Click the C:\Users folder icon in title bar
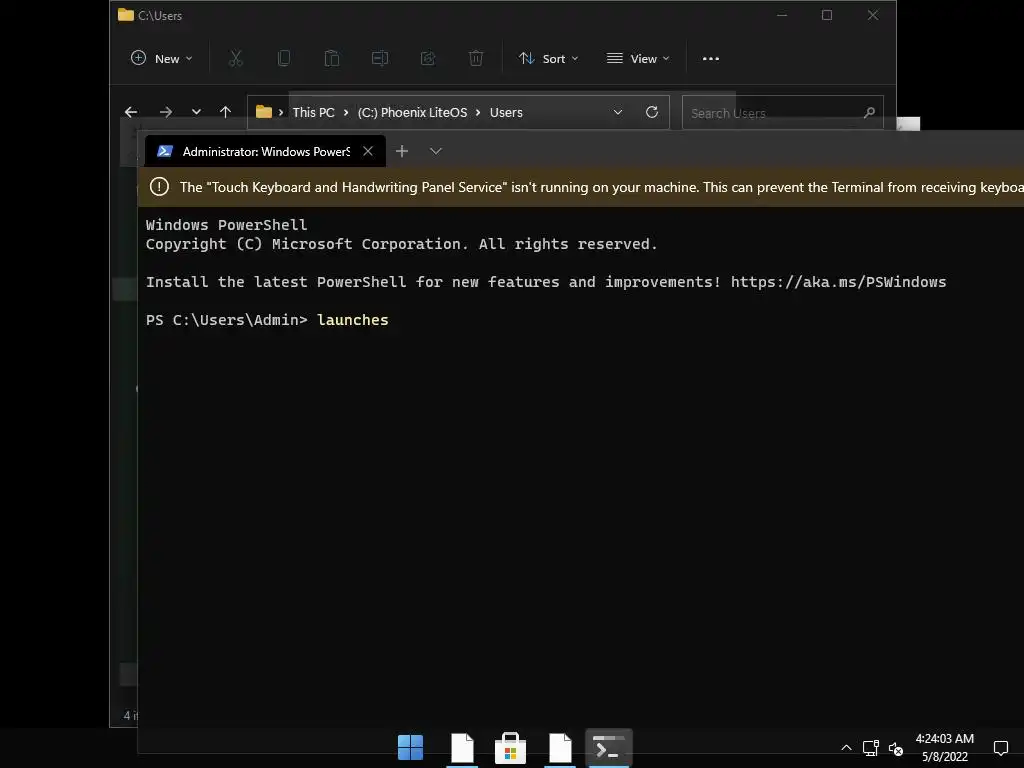Viewport: 1024px width, 768px height. [126, 15]
